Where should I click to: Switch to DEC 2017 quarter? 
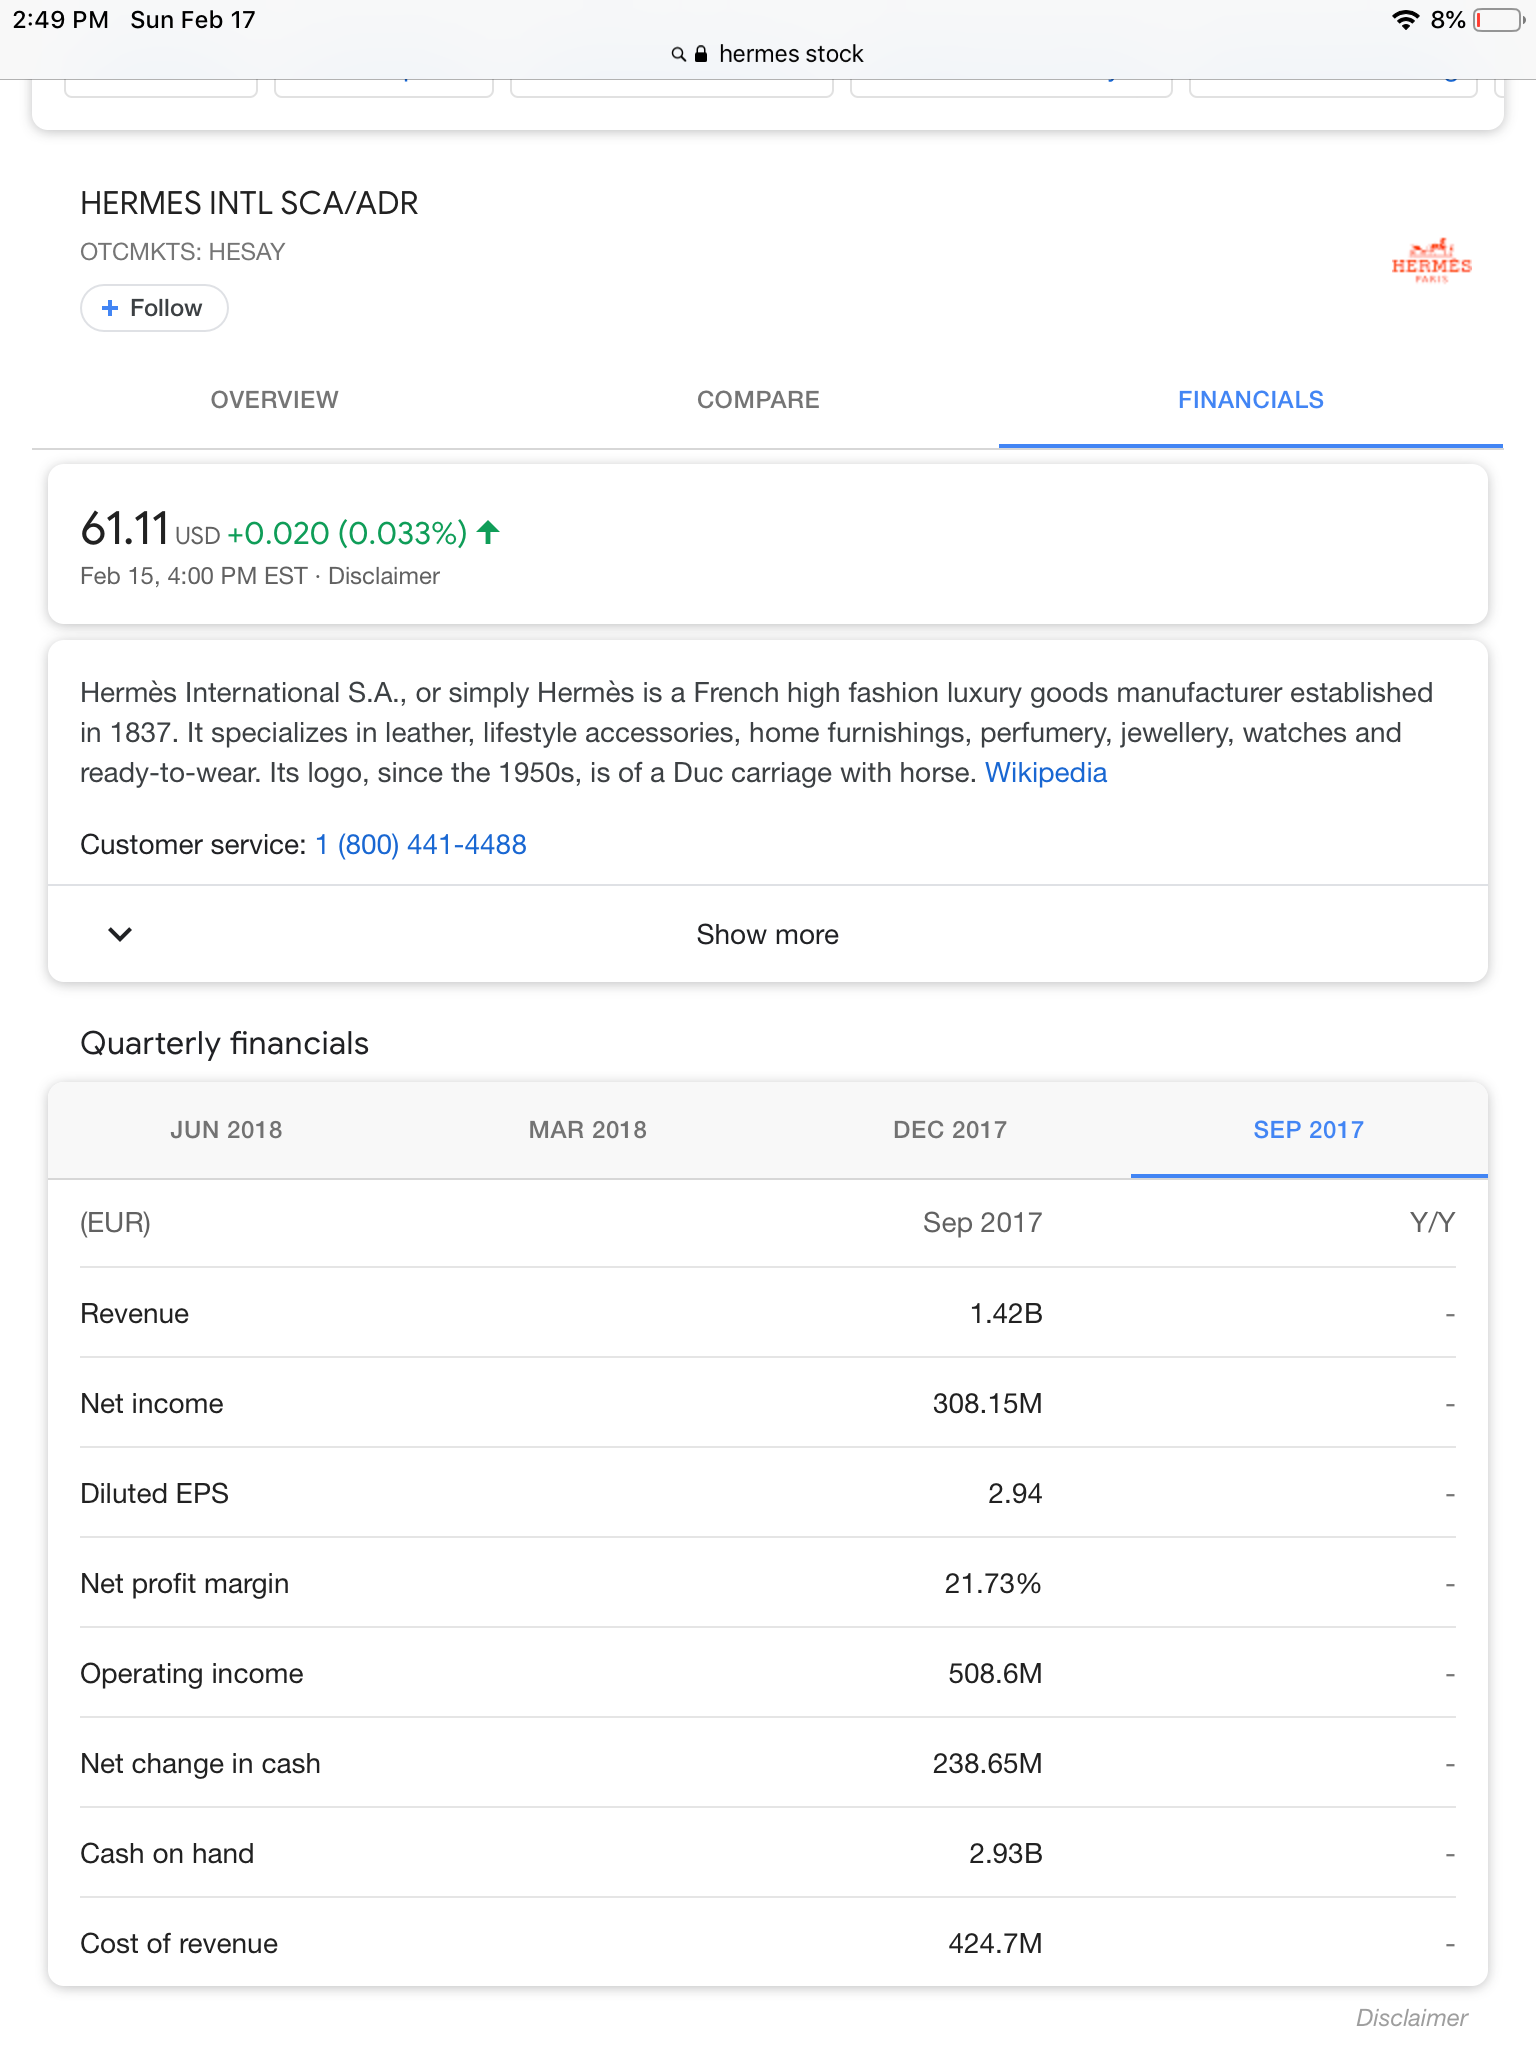point(949,1130)
